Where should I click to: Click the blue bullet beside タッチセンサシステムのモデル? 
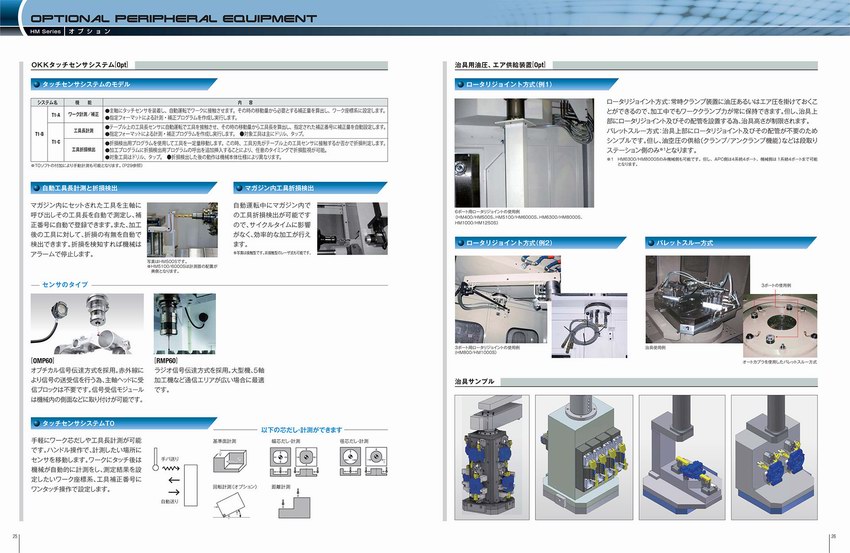pos(37,87)
